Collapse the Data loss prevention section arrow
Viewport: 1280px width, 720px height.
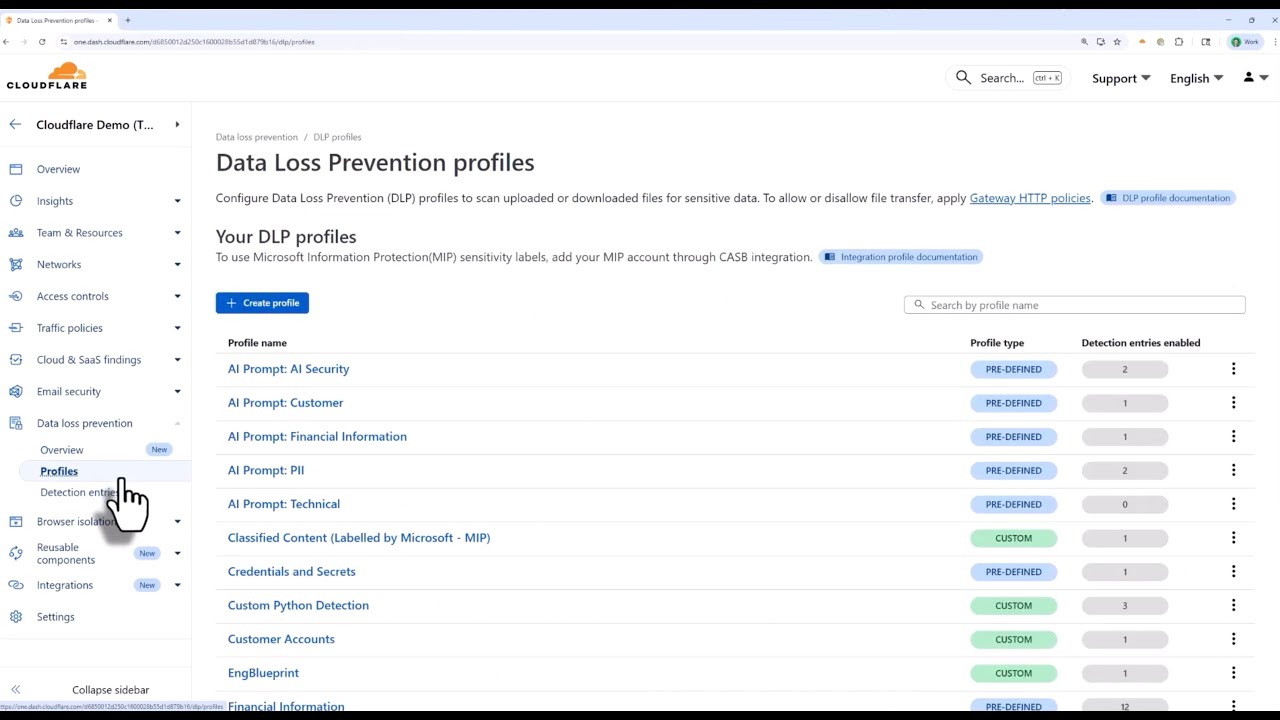coord(177,423)
